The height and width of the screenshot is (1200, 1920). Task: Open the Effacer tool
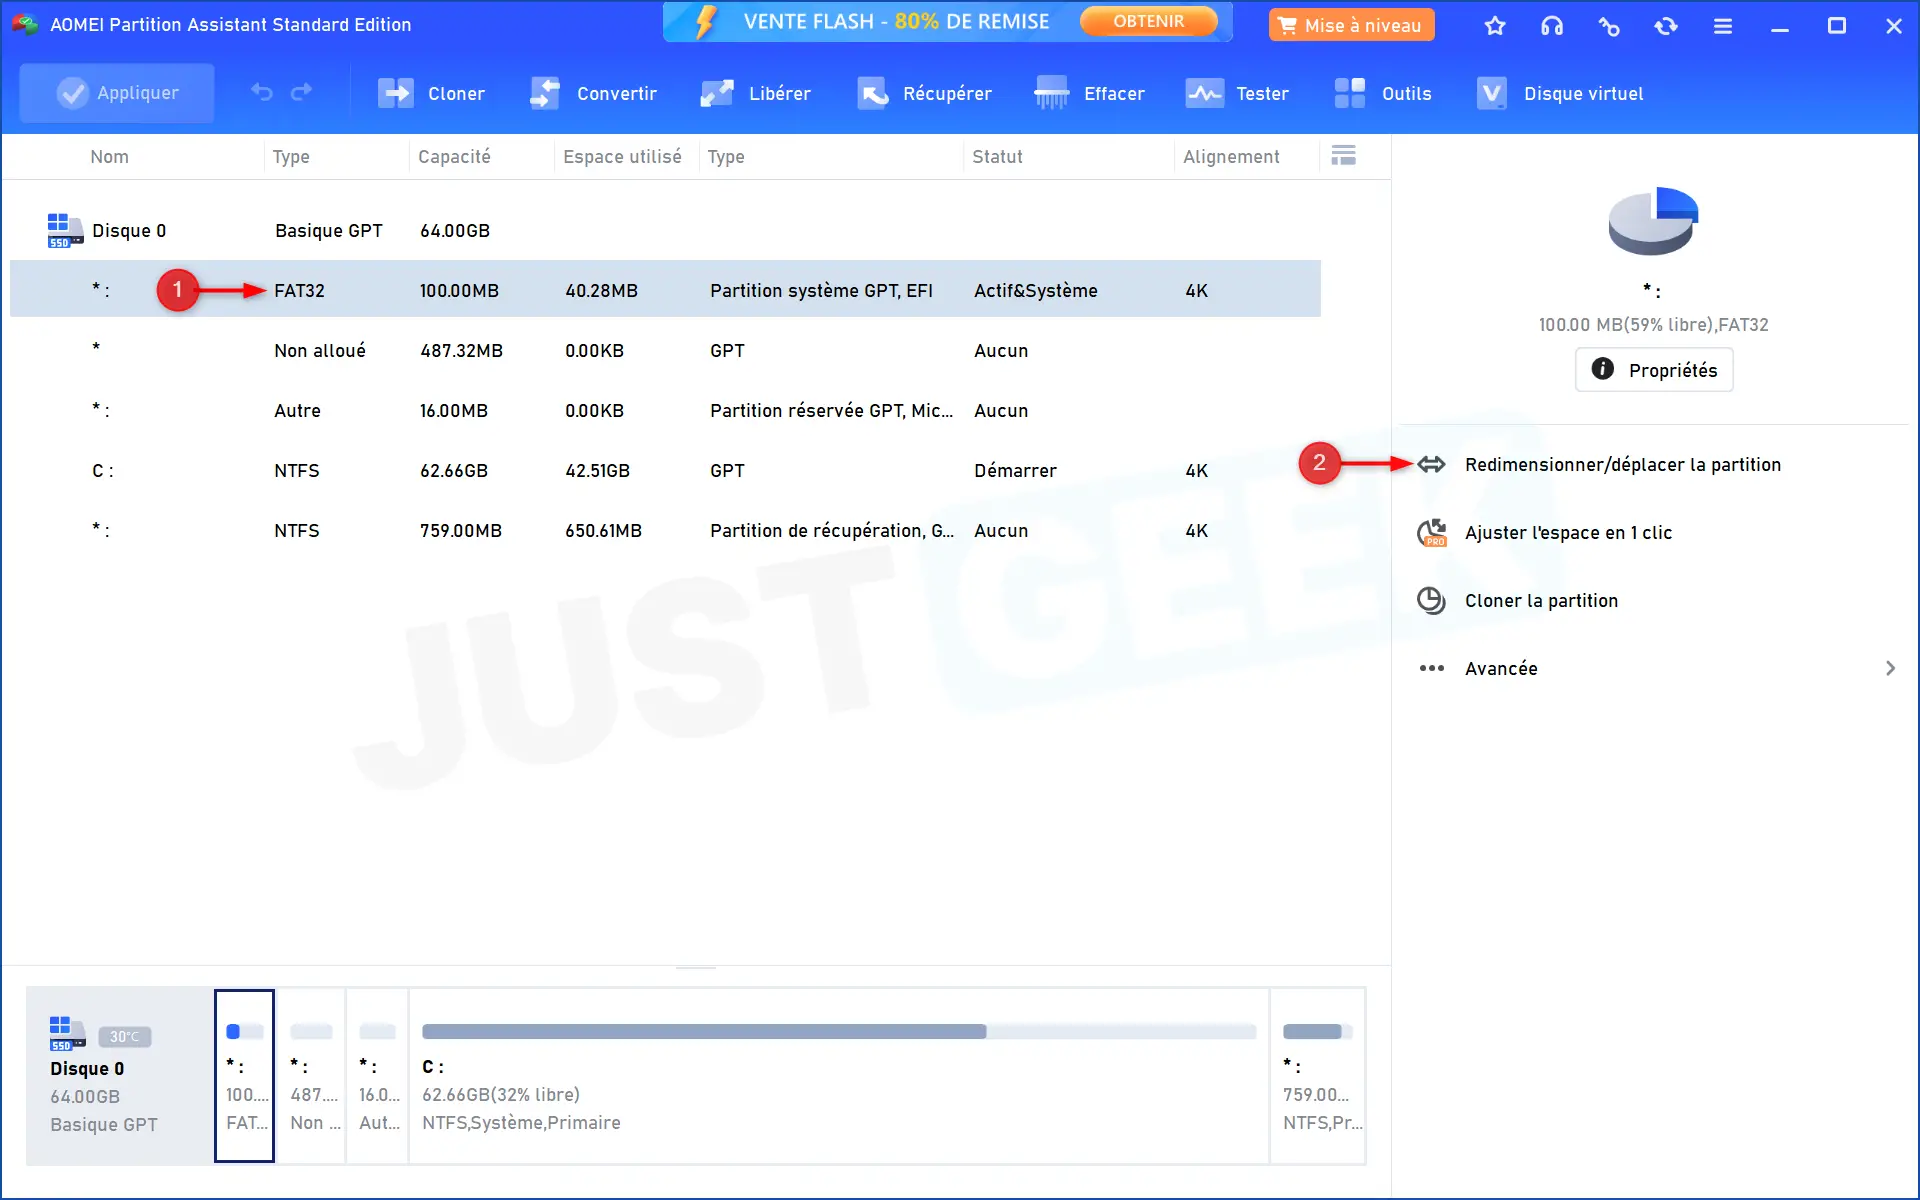click(x=1090, y=93)
